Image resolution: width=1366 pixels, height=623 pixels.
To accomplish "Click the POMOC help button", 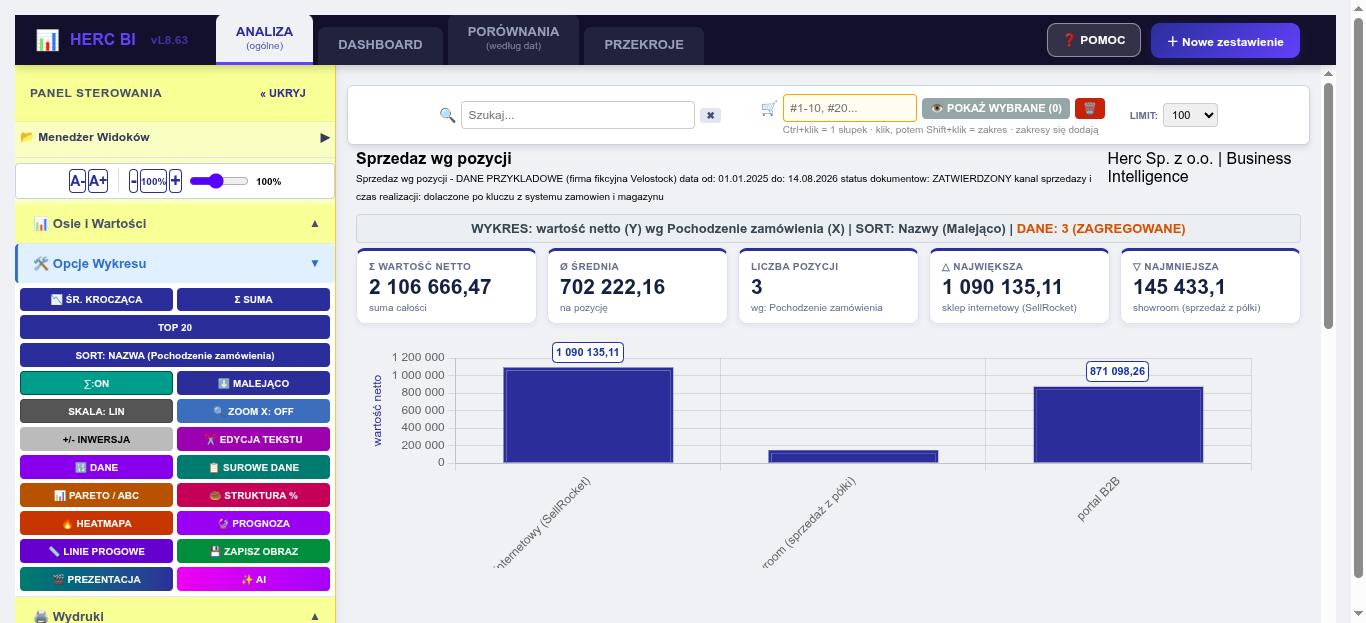I will pos(1094,40).
